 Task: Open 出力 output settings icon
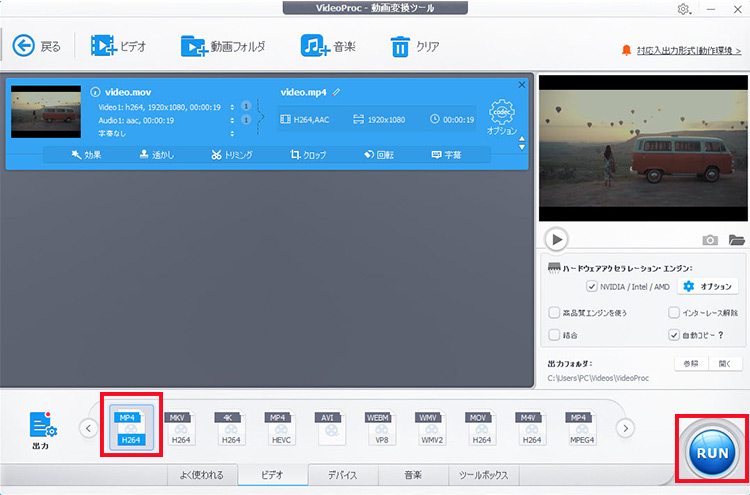click(42, 430)
